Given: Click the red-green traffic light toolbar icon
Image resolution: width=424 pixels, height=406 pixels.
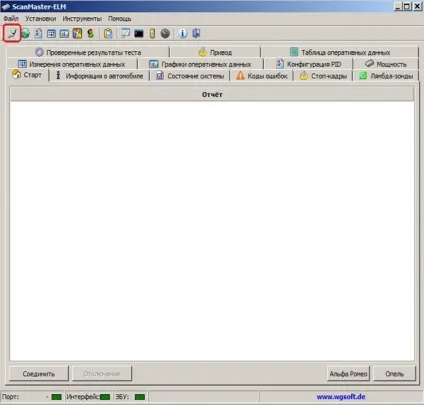Looking at the screenshot, I should coord(91,33).
